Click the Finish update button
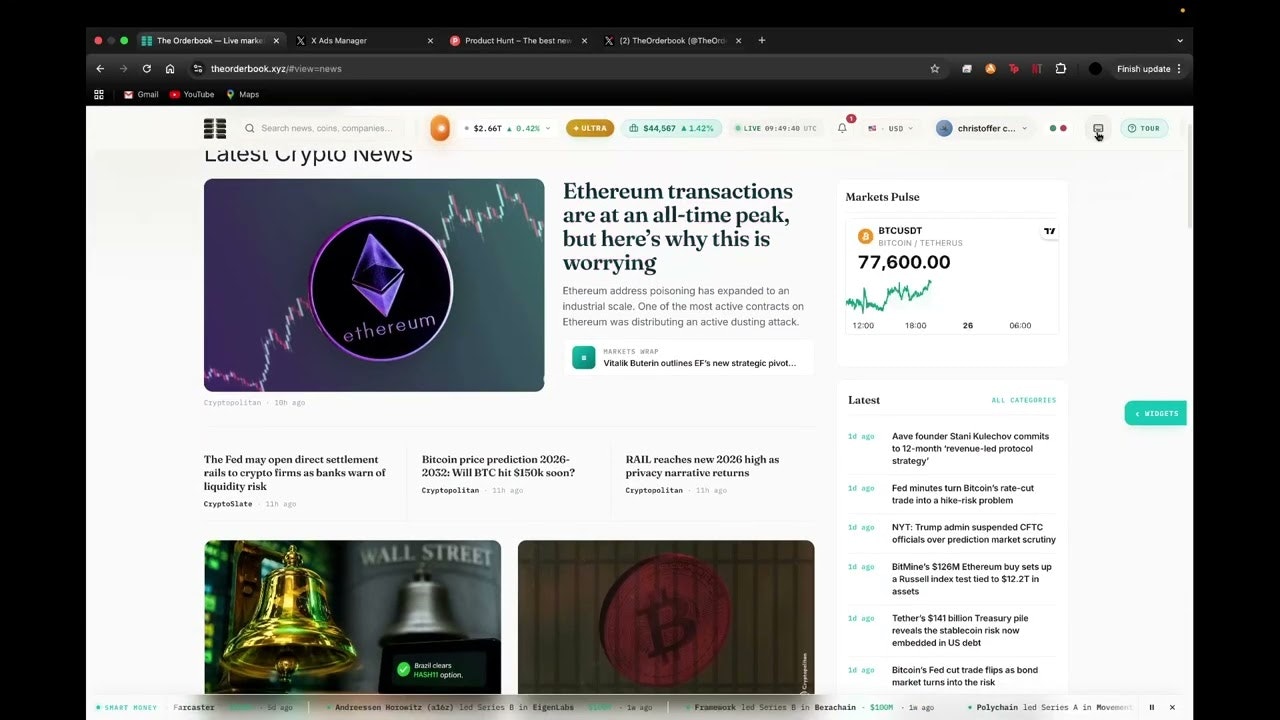The height and width of the screenshot is (720, 1280). [x=1143, y=69]
